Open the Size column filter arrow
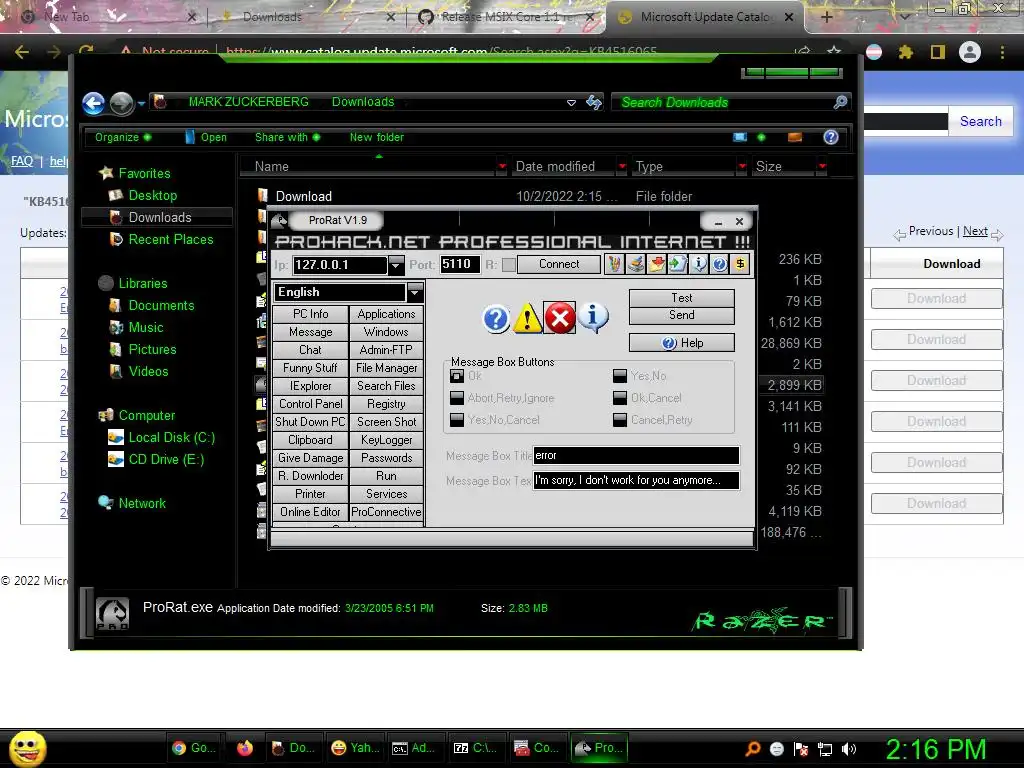The width and height of the screenshot is (1024, 768). (822, 167)
